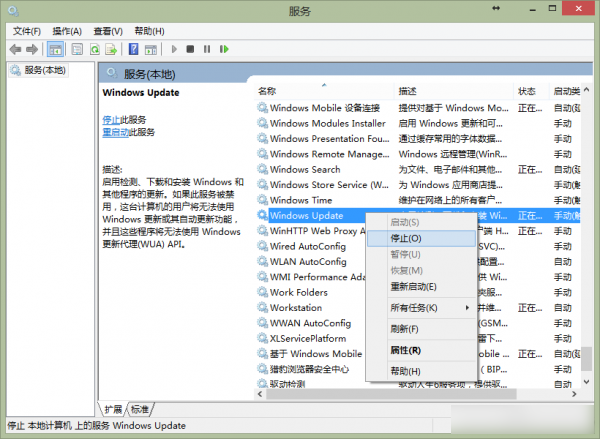Click the 重启动 service link
This screenshot has width=600, height=439.
(x=116, y=132)
